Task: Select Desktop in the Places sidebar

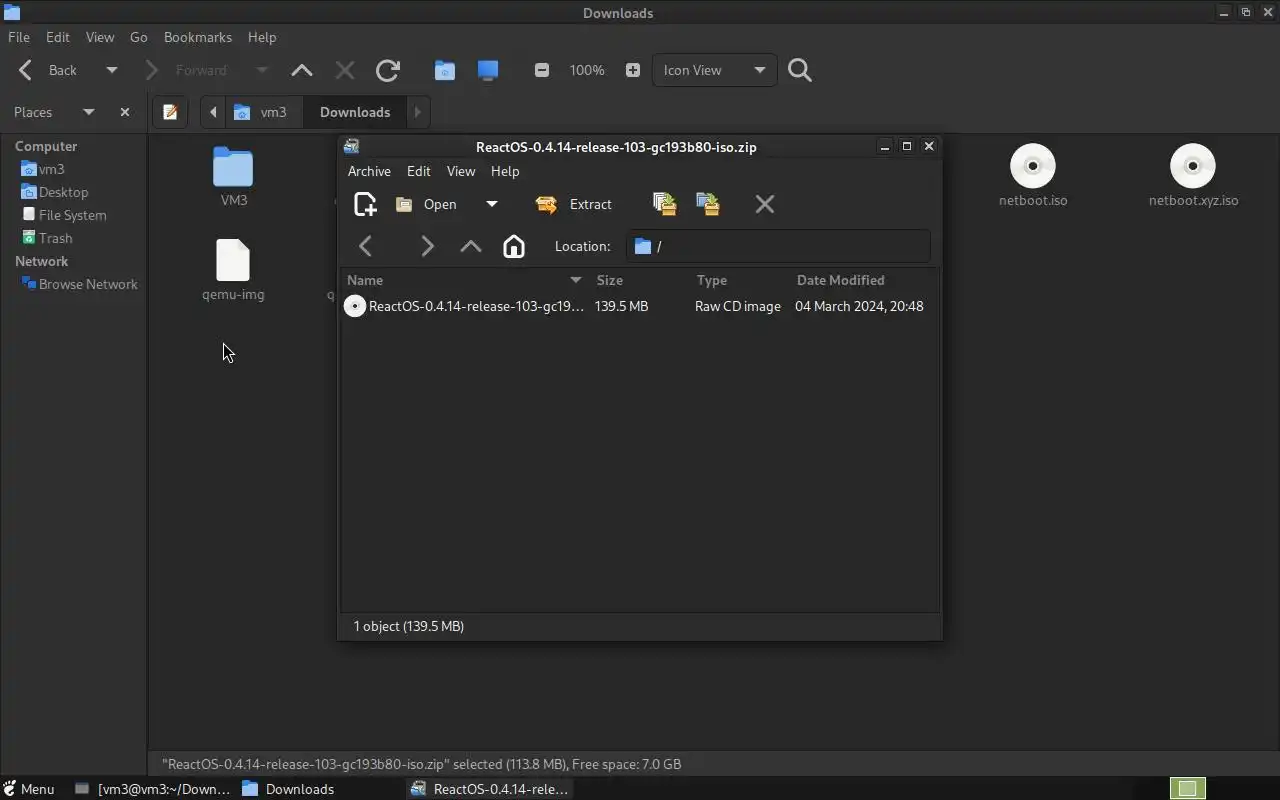Action: coord(55,192)
